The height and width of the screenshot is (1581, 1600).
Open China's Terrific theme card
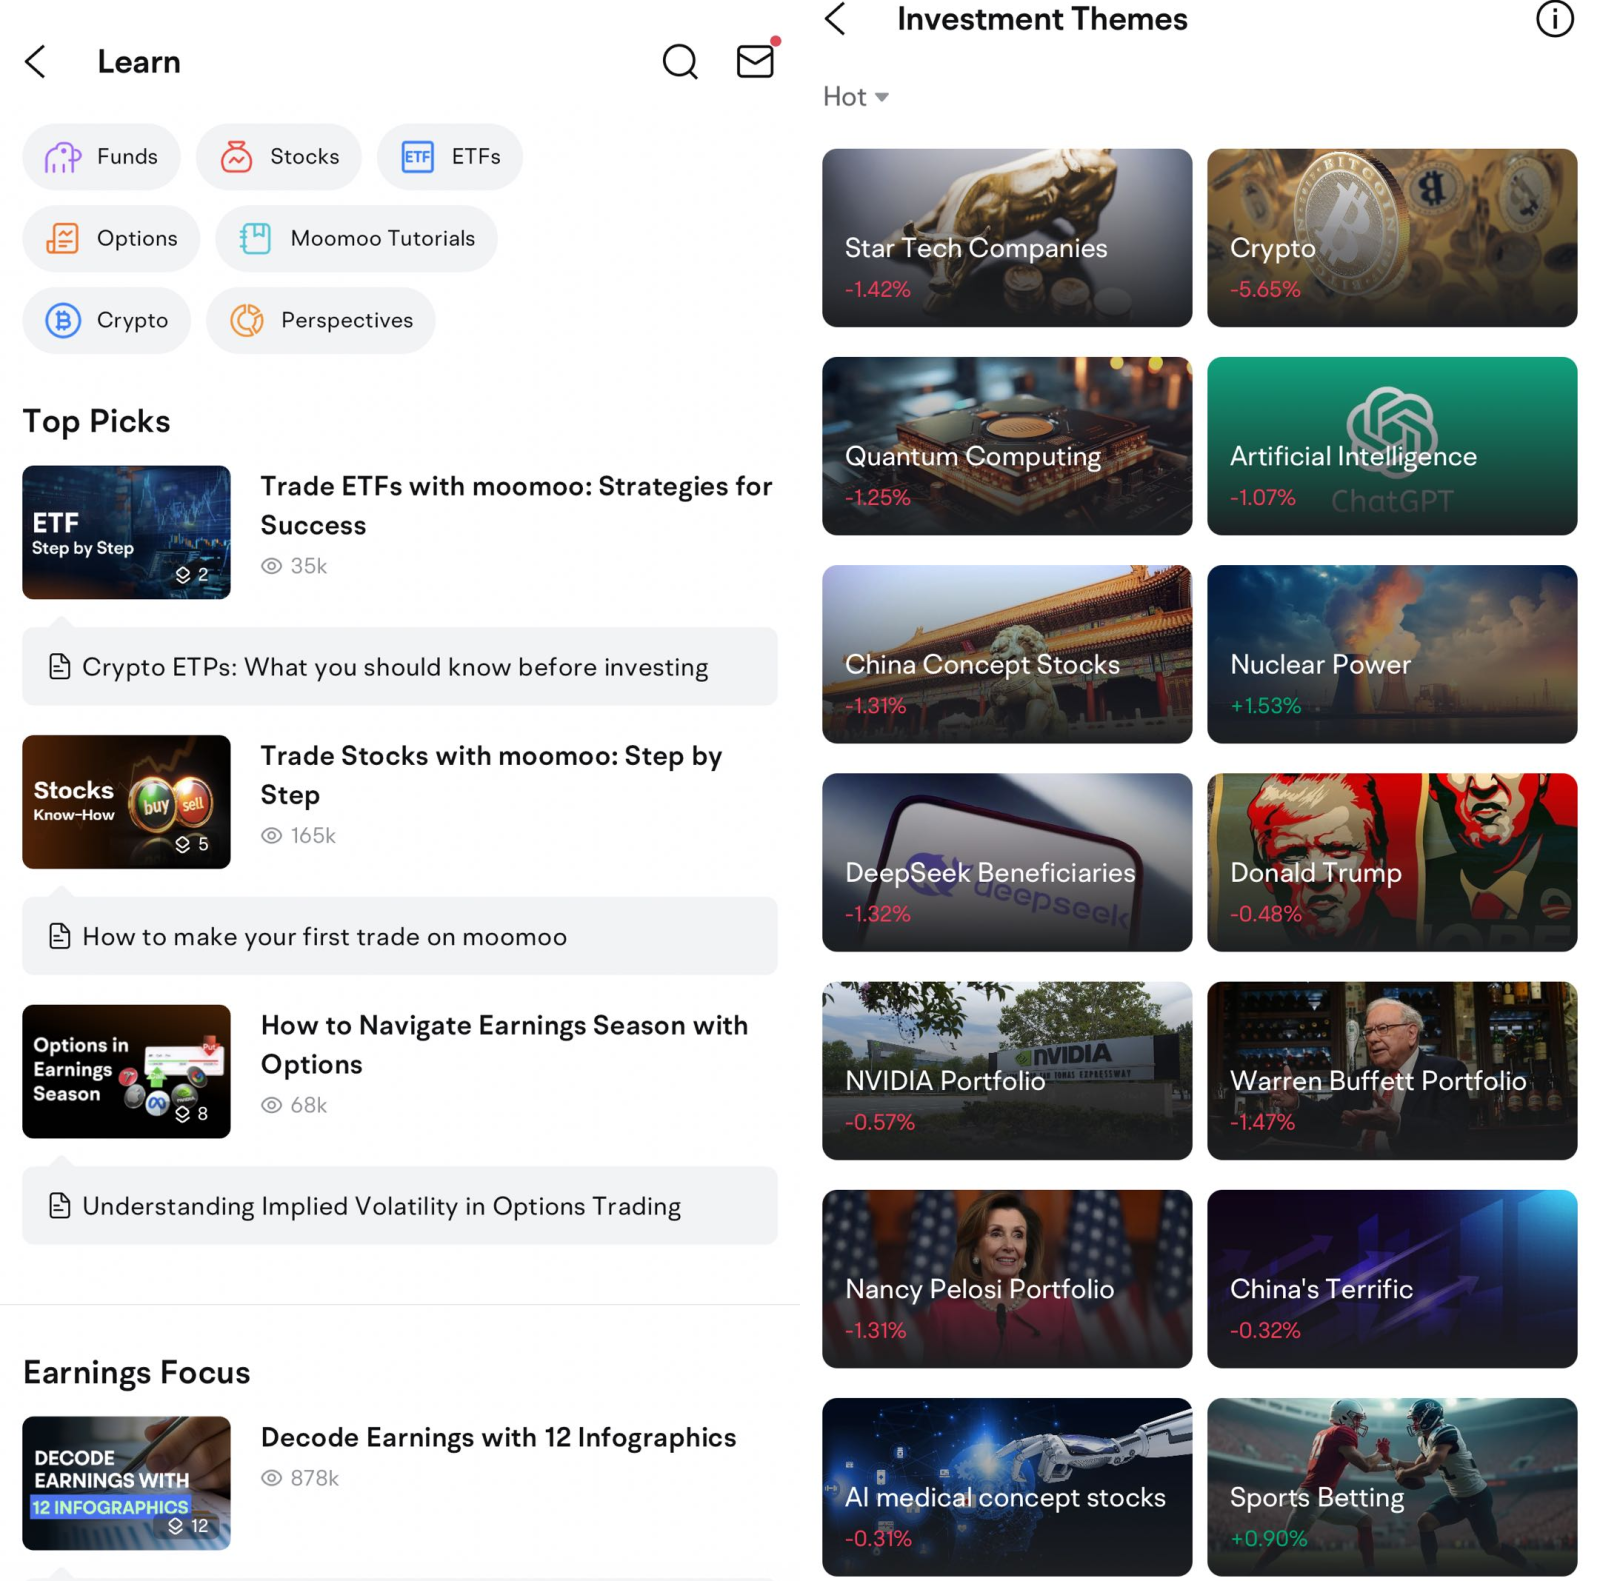pyautogui.click(x=1392, y=1279)
